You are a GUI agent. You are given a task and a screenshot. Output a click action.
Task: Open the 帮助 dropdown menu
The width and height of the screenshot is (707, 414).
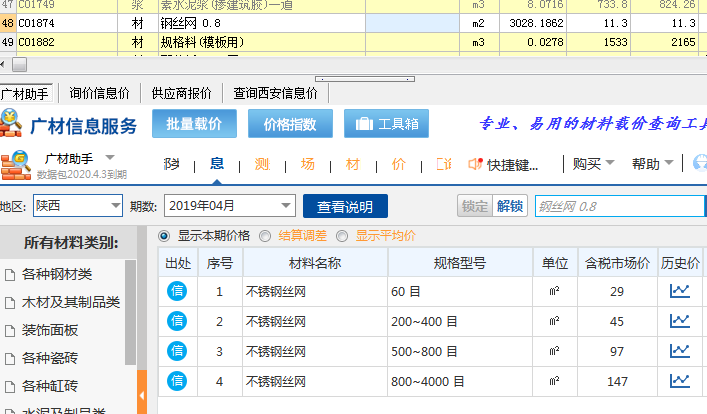[652, 164]
